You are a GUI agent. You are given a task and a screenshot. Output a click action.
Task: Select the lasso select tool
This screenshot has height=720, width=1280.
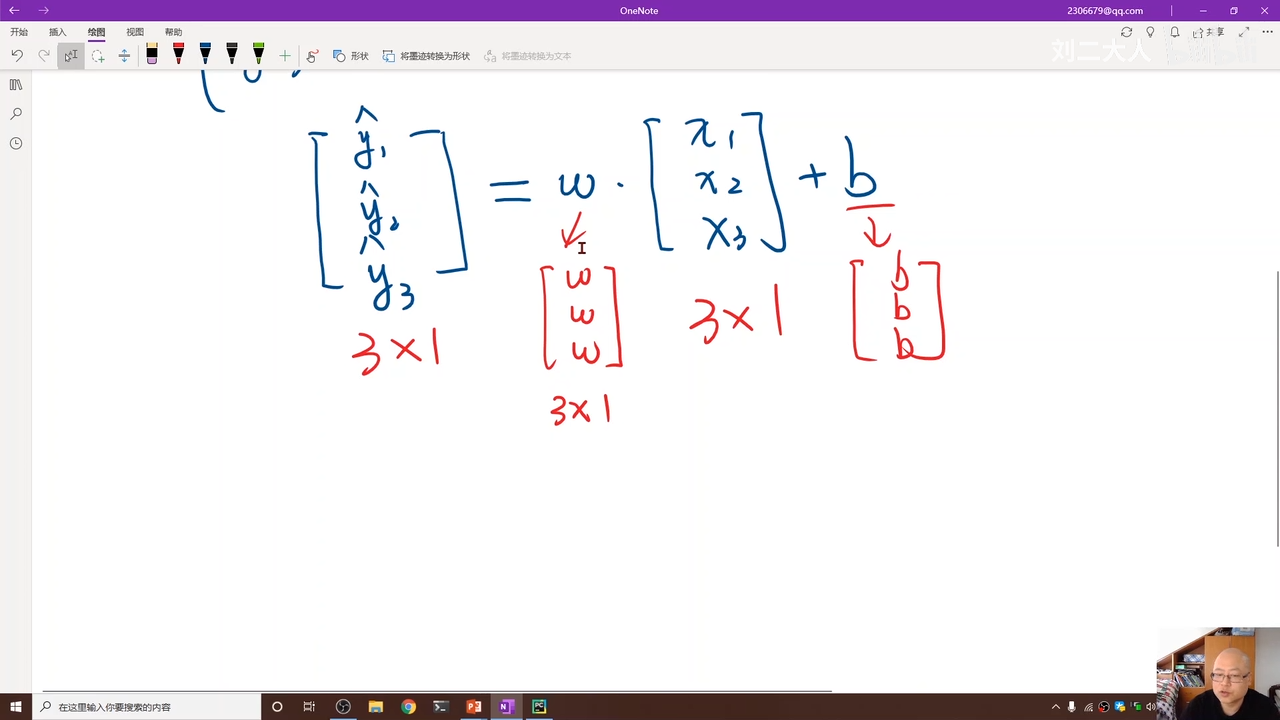(x=98, y=56)
